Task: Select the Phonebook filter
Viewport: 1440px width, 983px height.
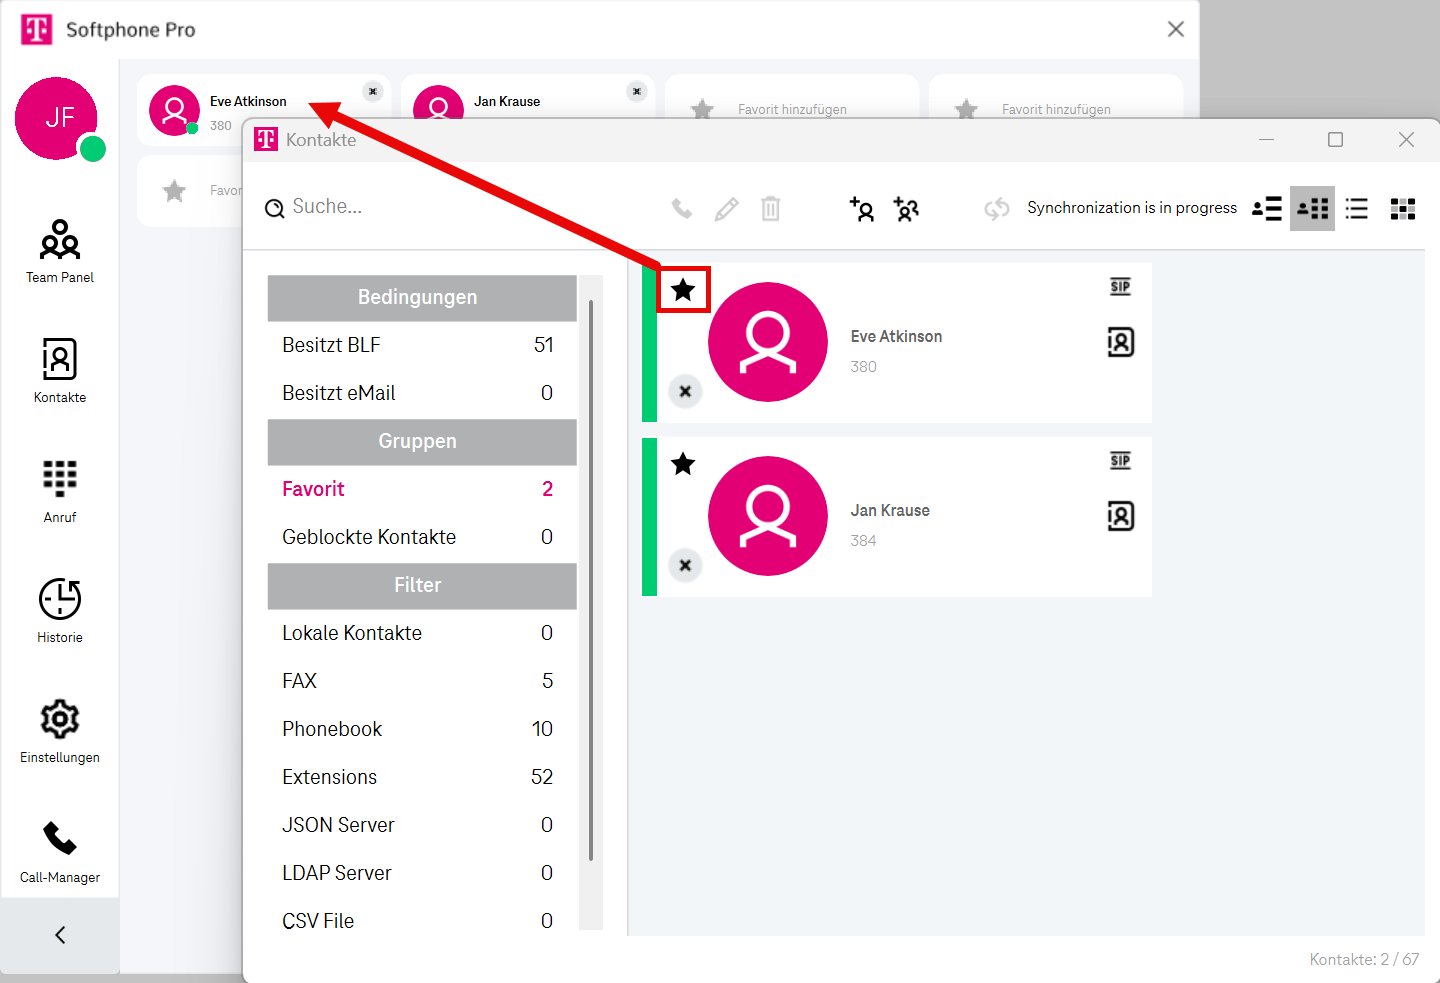Action: point(332,729)
